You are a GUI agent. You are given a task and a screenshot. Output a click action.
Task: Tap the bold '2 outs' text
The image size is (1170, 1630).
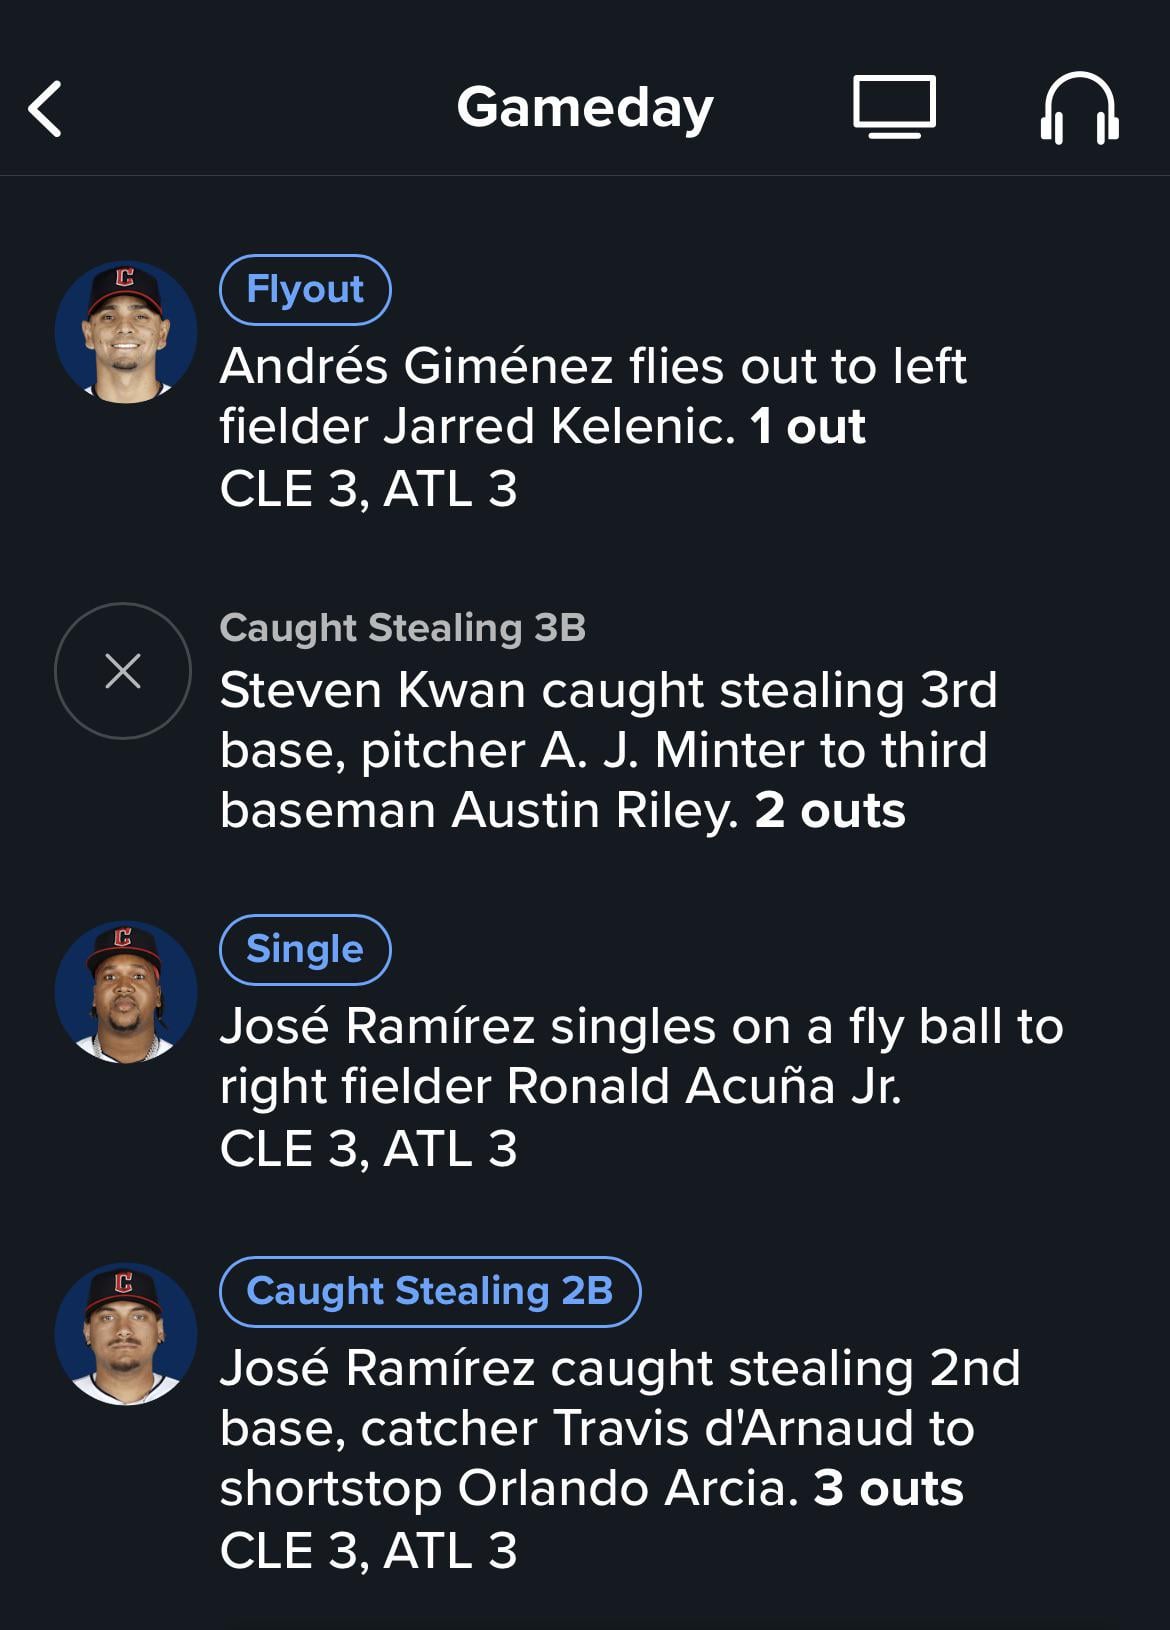point(830,810)
